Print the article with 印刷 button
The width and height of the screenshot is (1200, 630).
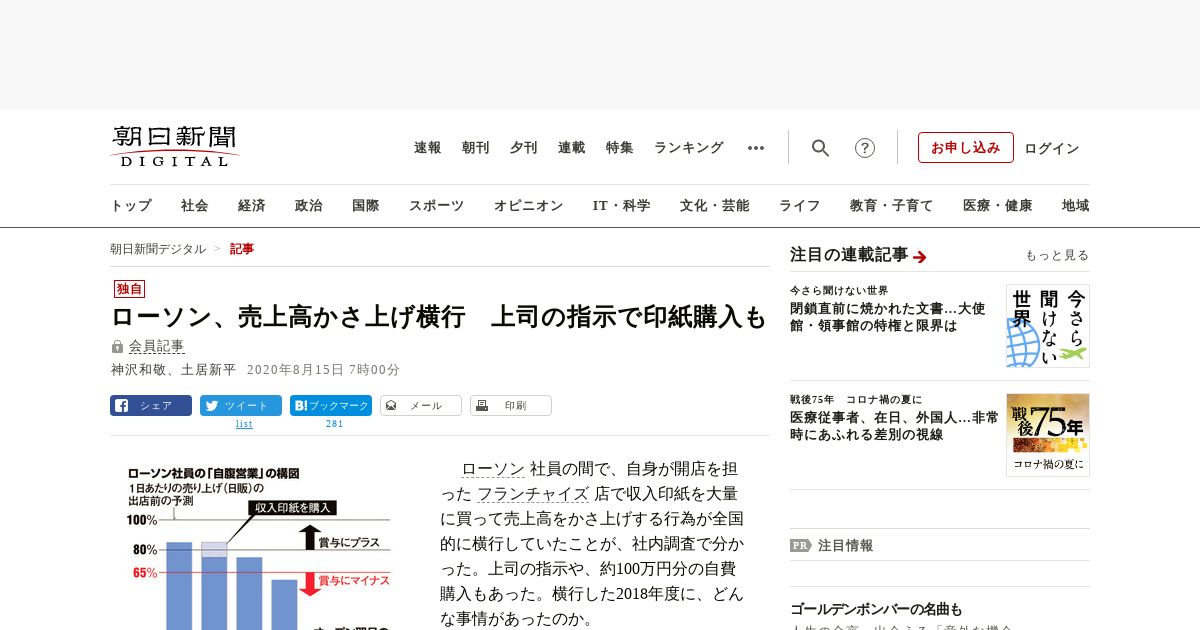511,405
